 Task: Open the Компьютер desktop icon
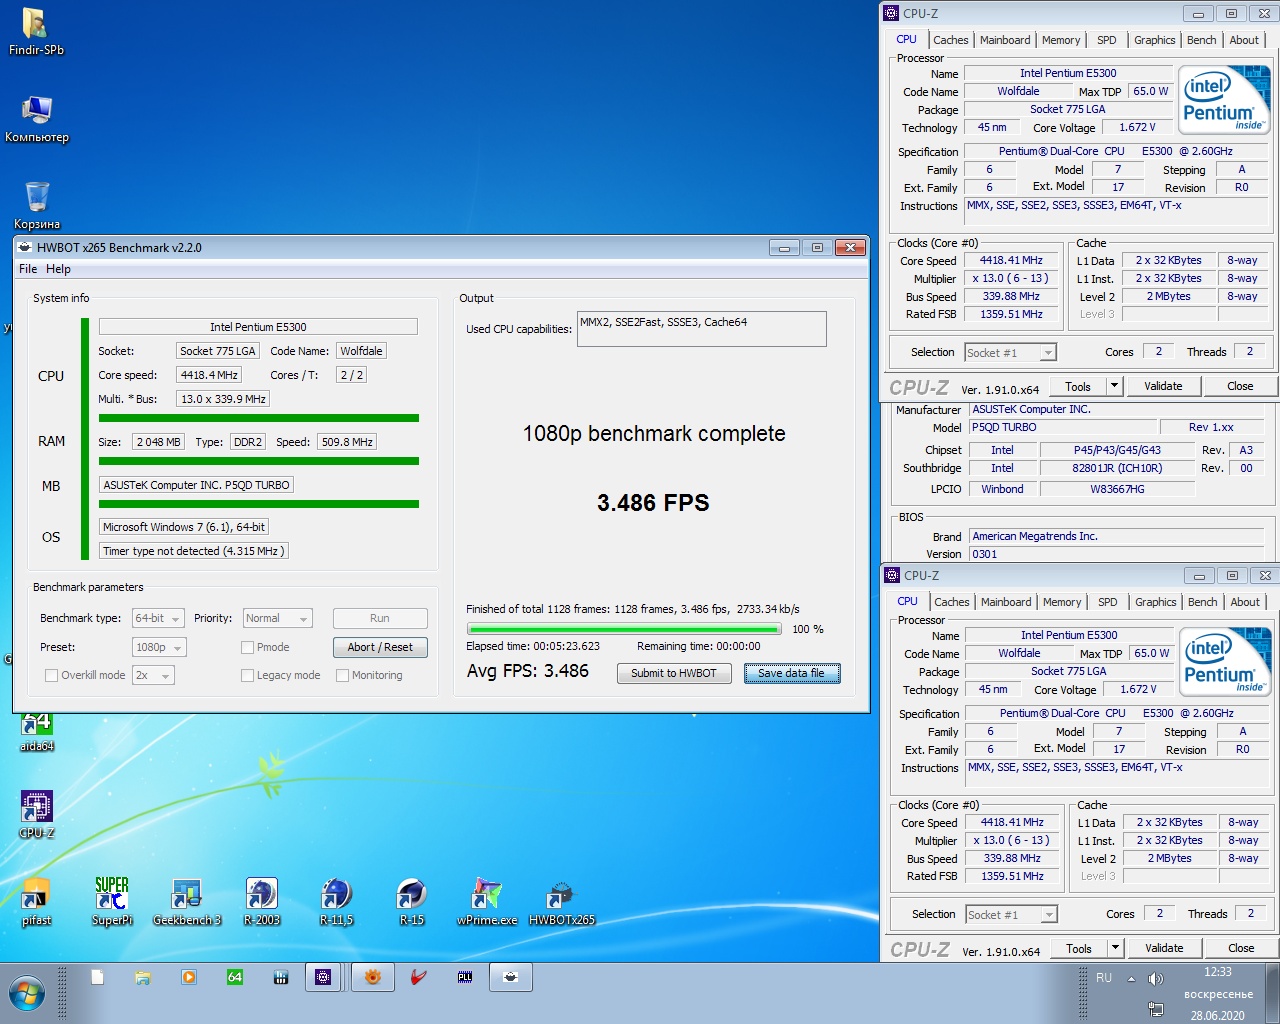[37, 118]
